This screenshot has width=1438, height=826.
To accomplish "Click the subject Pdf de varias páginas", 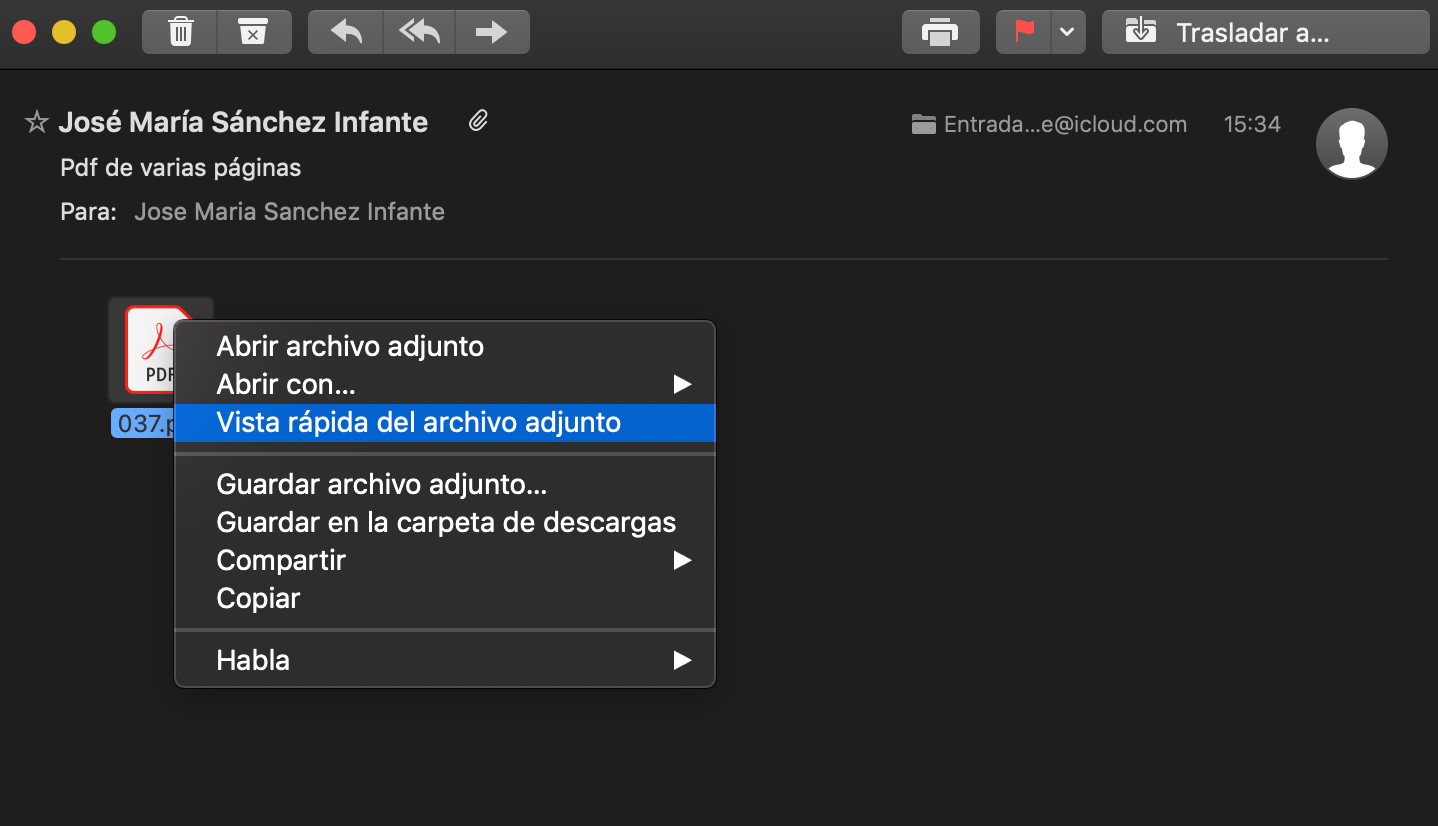I will click(x=181, y=168).
